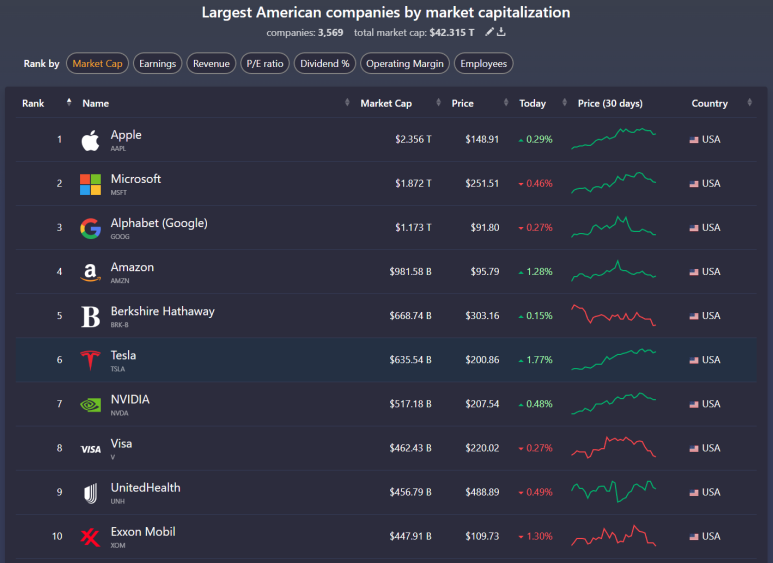Open the Apple company link
The height and width of the screenshot is (563, 773).
[x=126, y=135]
